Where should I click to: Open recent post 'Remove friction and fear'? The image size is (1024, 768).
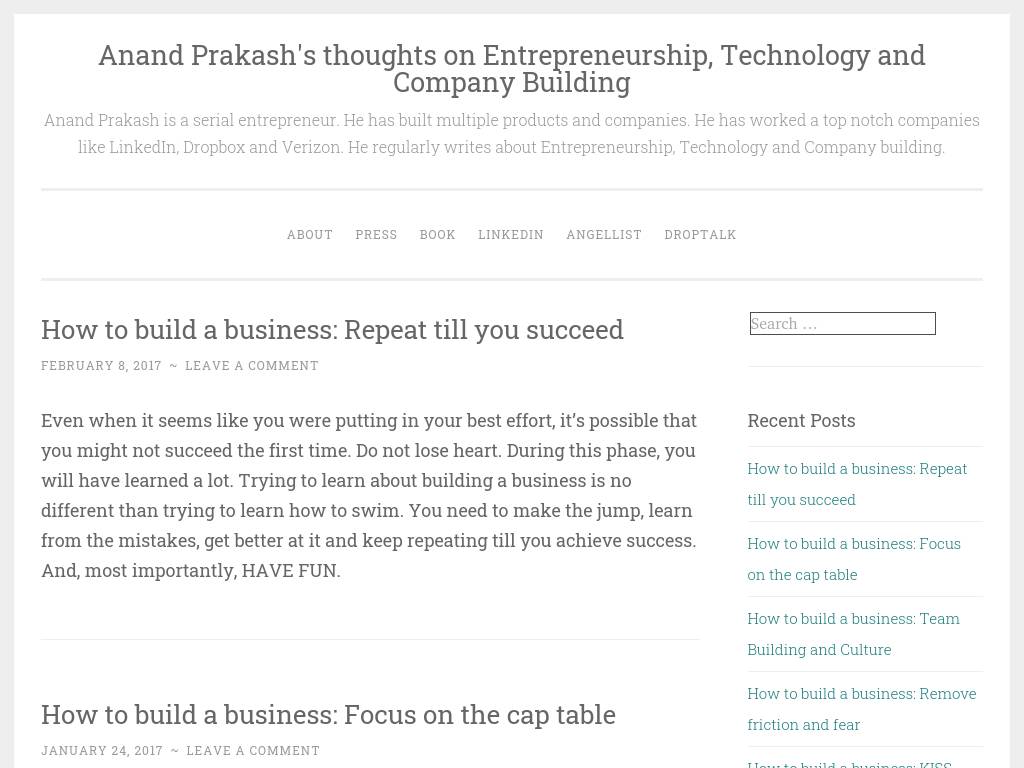pyautogui.click(x=861, y=709)
